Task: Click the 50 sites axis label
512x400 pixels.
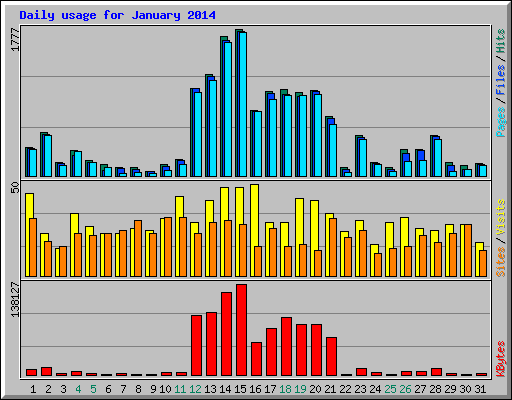Action: (15, 187)
